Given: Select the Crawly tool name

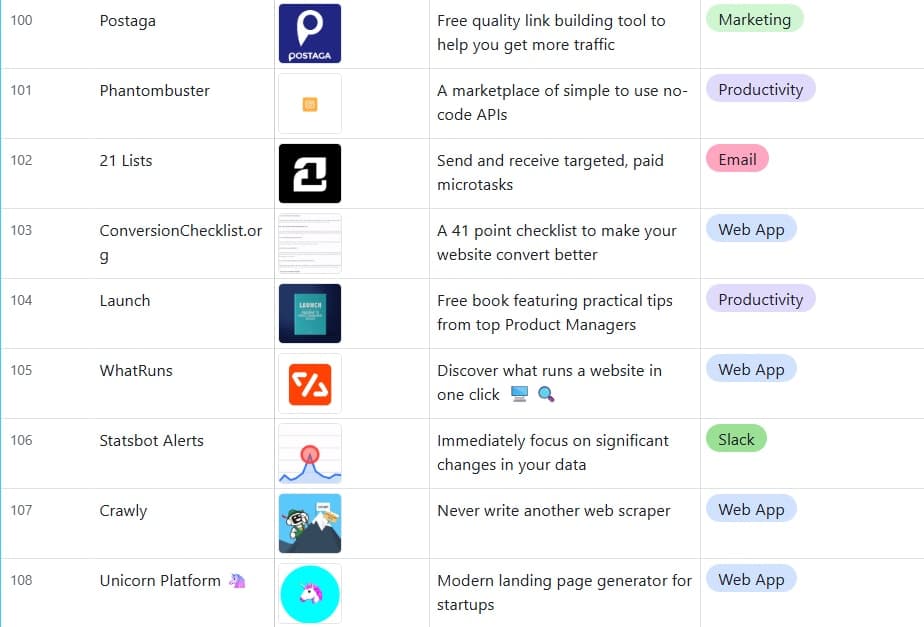Looking at the screenshot, I should click(x=123, y=510).
